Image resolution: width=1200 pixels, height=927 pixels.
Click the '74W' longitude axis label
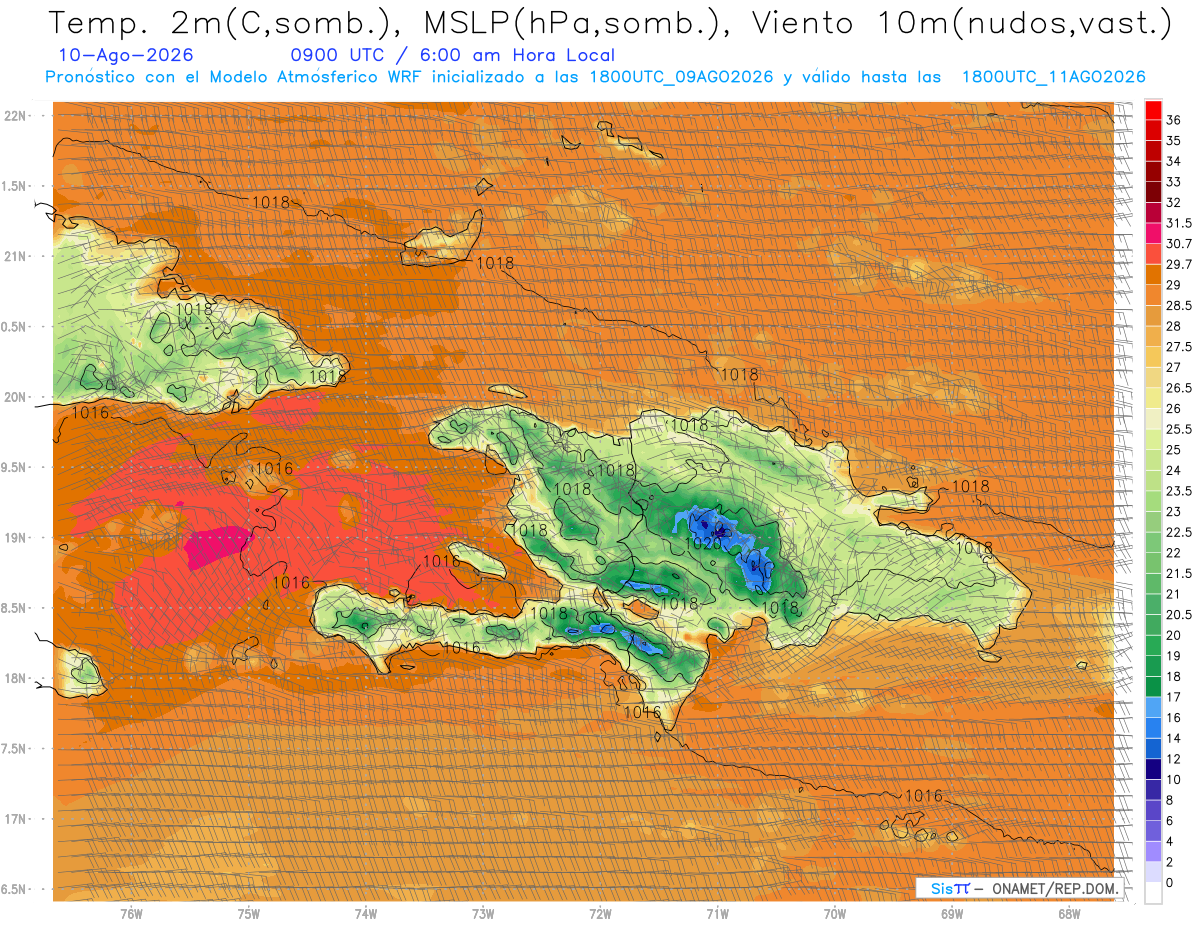tap(365, 913)
